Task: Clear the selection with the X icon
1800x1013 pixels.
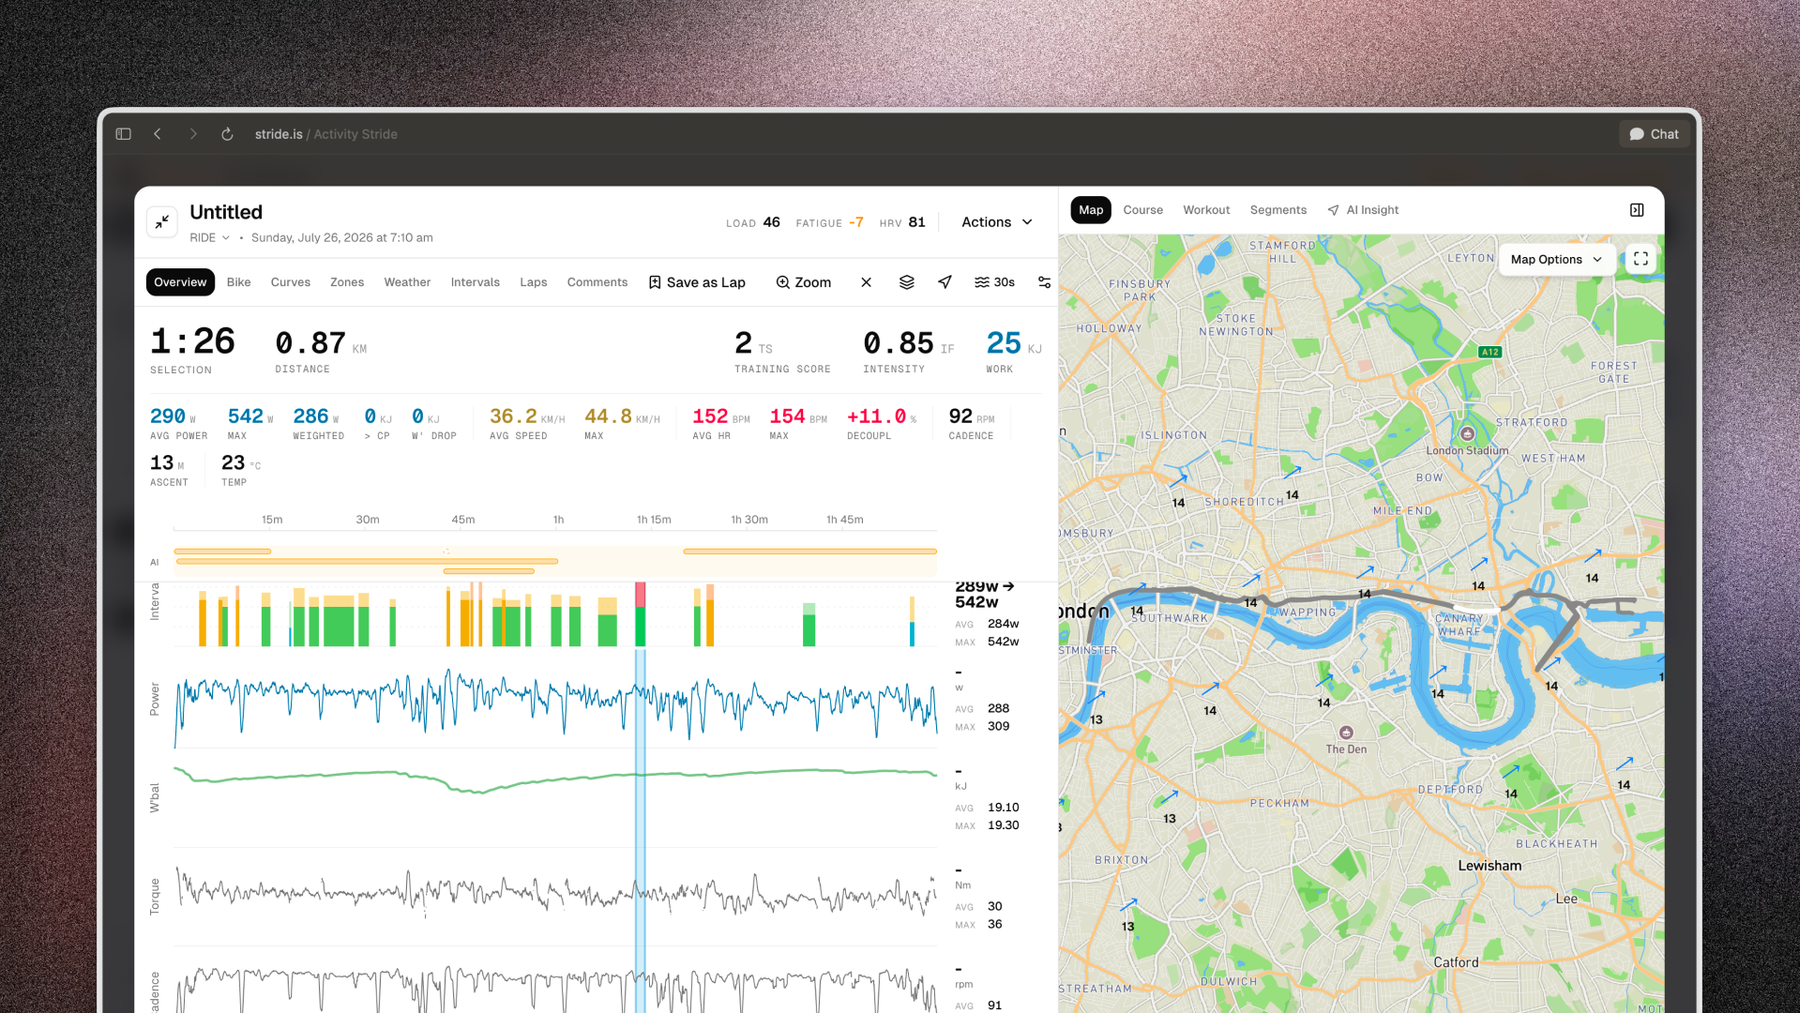Action: pos(866,282)
